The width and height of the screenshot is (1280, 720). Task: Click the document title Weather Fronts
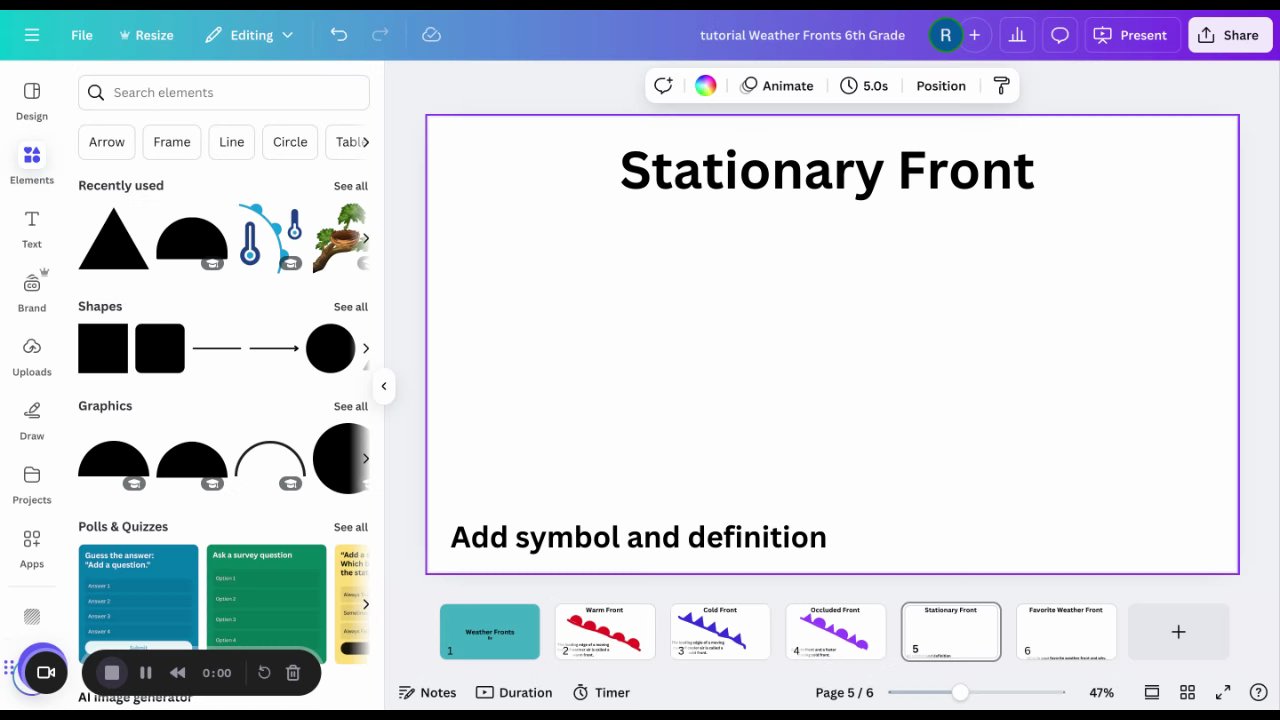click(802, 35)
